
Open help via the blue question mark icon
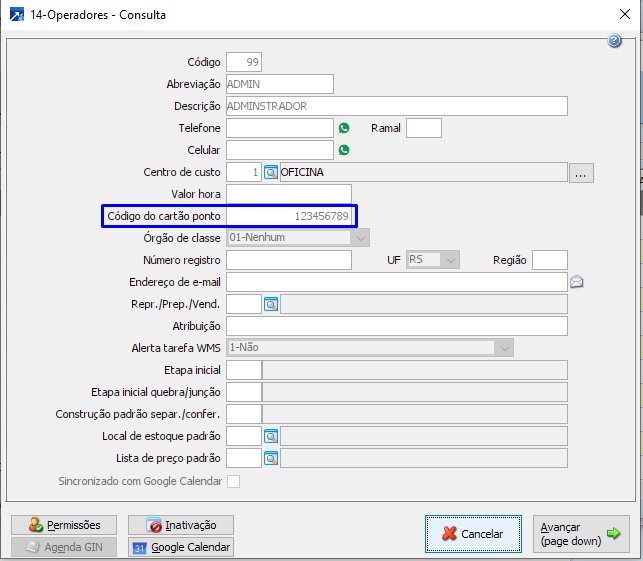[x=614, y=40]
